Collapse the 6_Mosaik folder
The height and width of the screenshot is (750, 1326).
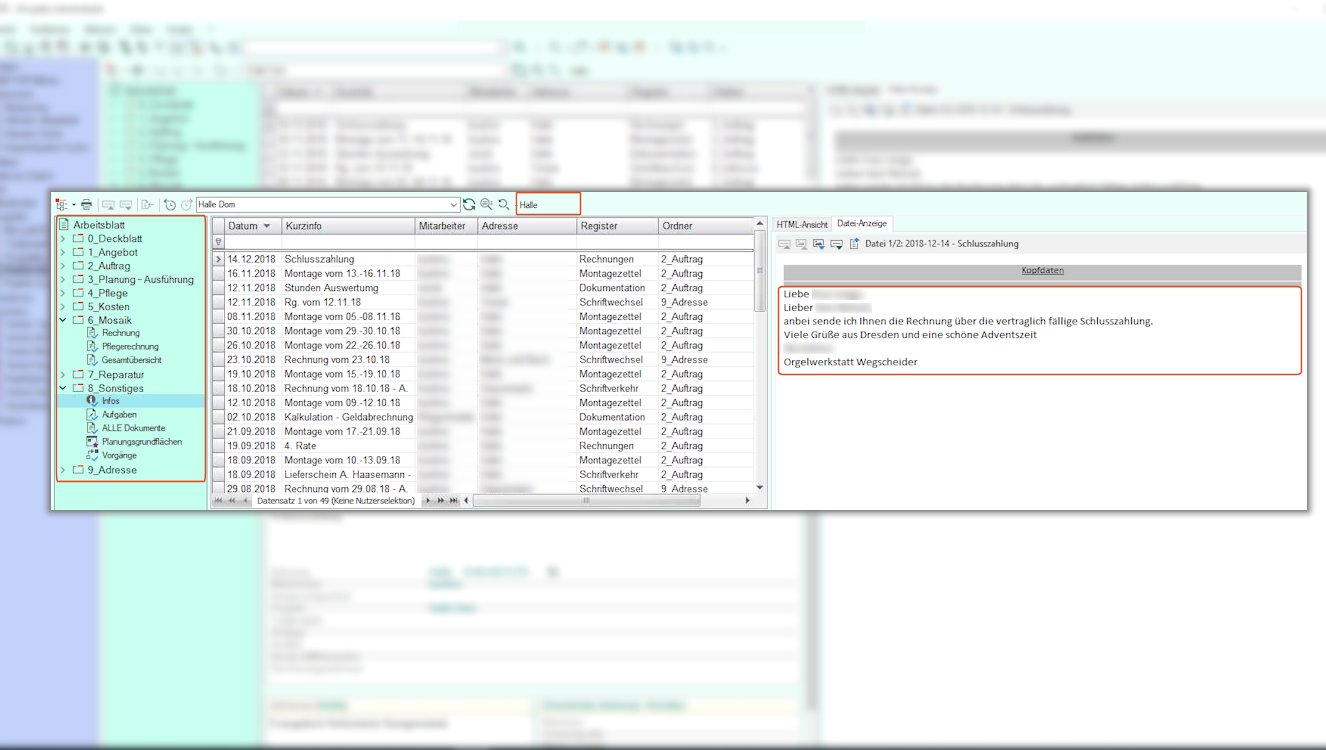click(64, 320)
